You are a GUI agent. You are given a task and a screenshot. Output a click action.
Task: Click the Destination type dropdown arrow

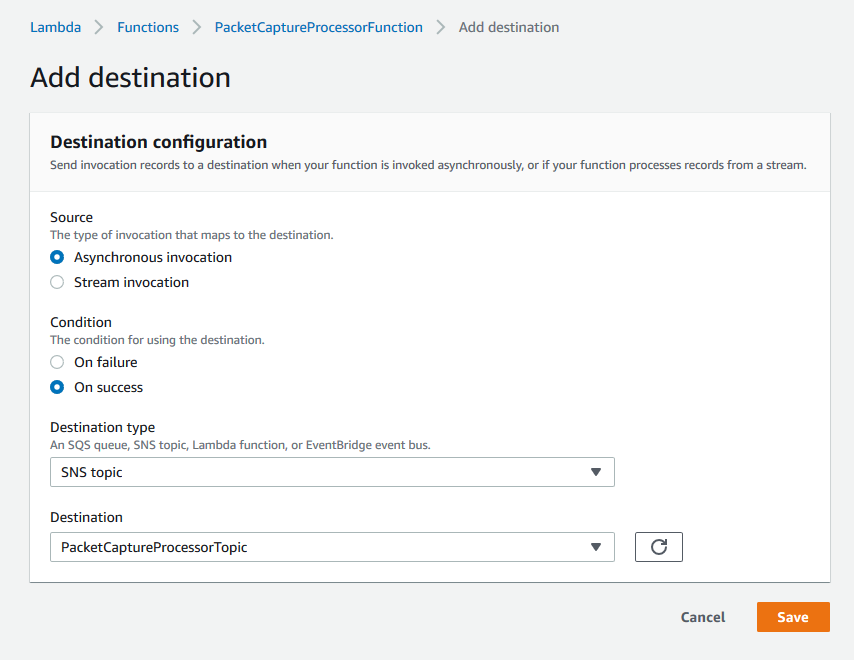[x=596, y=472]
